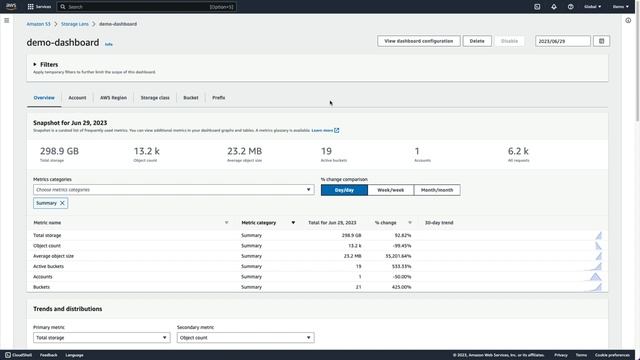Click the 2023/06/29 date field
The image size is (640, 360).
563,41
